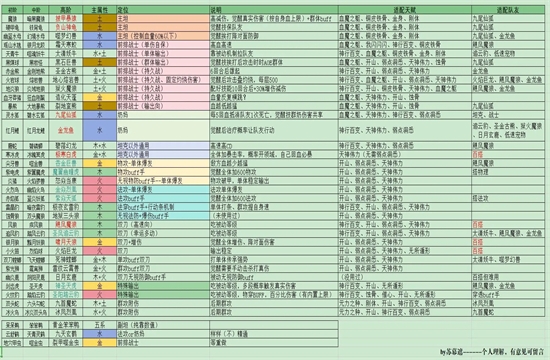Viewport: 550px width, 360px height.
Task: Select the 前排战士（群体输出）cell
Action: tap(163, 62)
